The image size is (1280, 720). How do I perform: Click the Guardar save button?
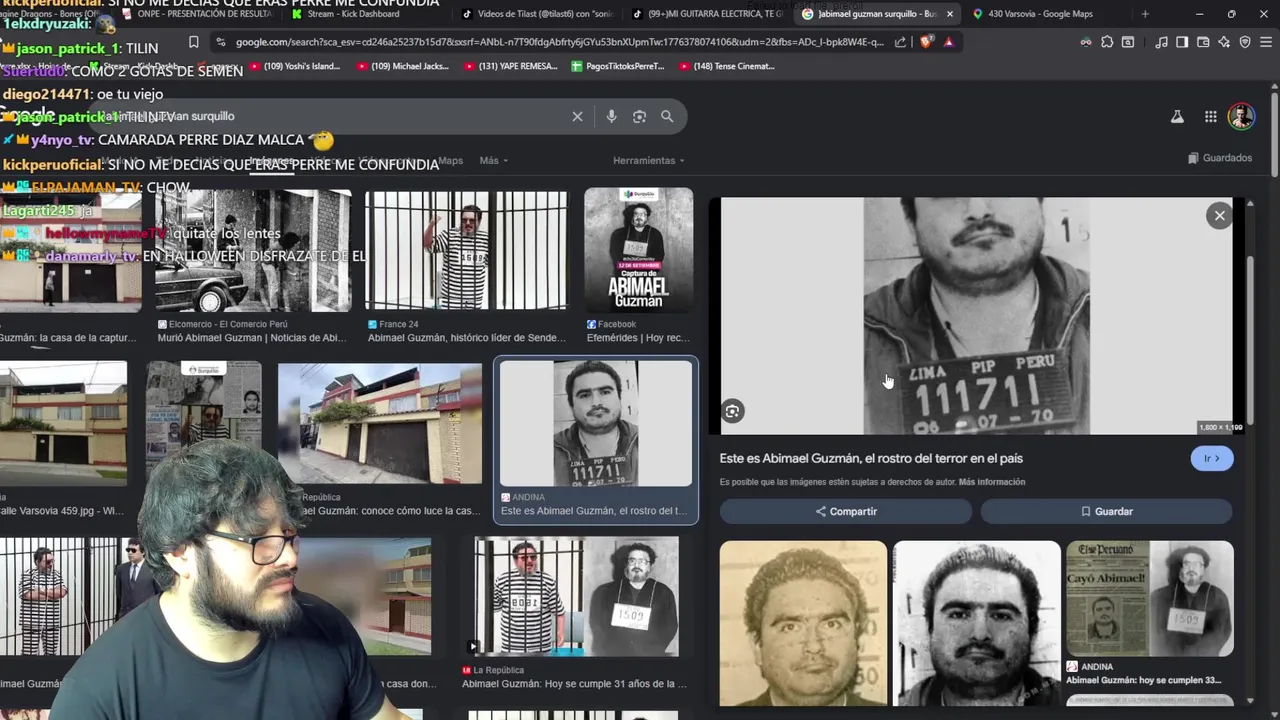[x=1106, y=511]
